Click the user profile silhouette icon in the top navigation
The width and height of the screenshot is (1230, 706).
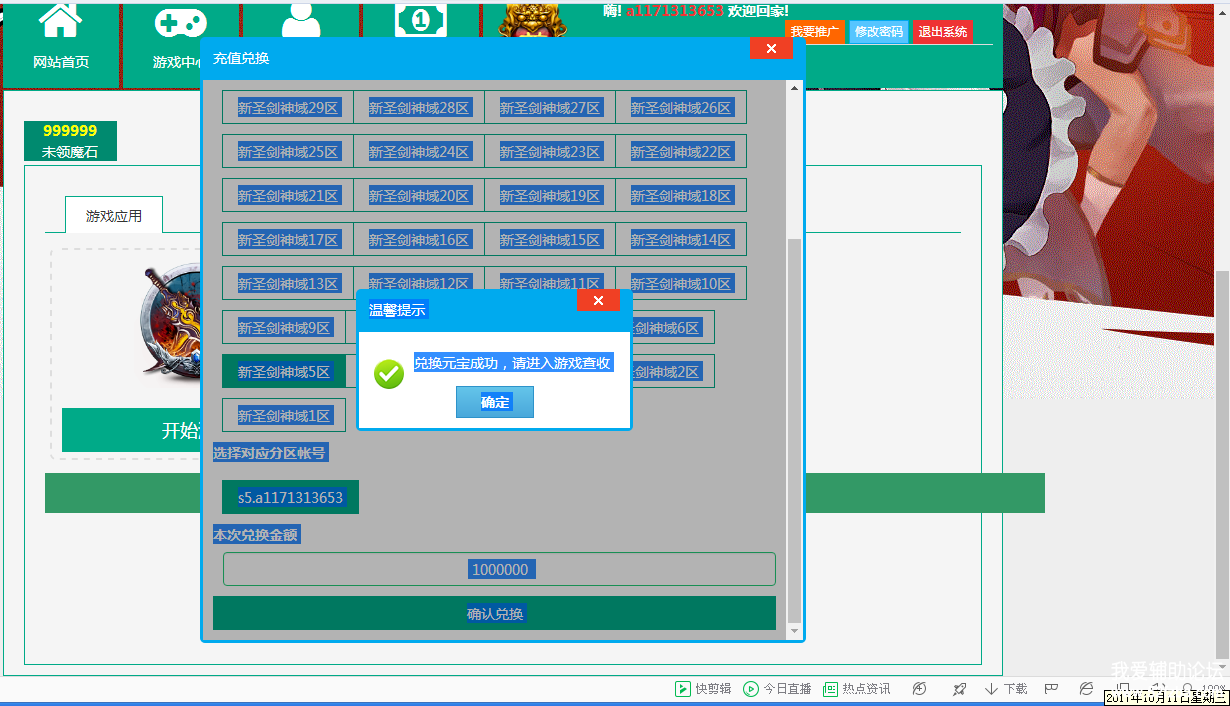click(301, 20)
